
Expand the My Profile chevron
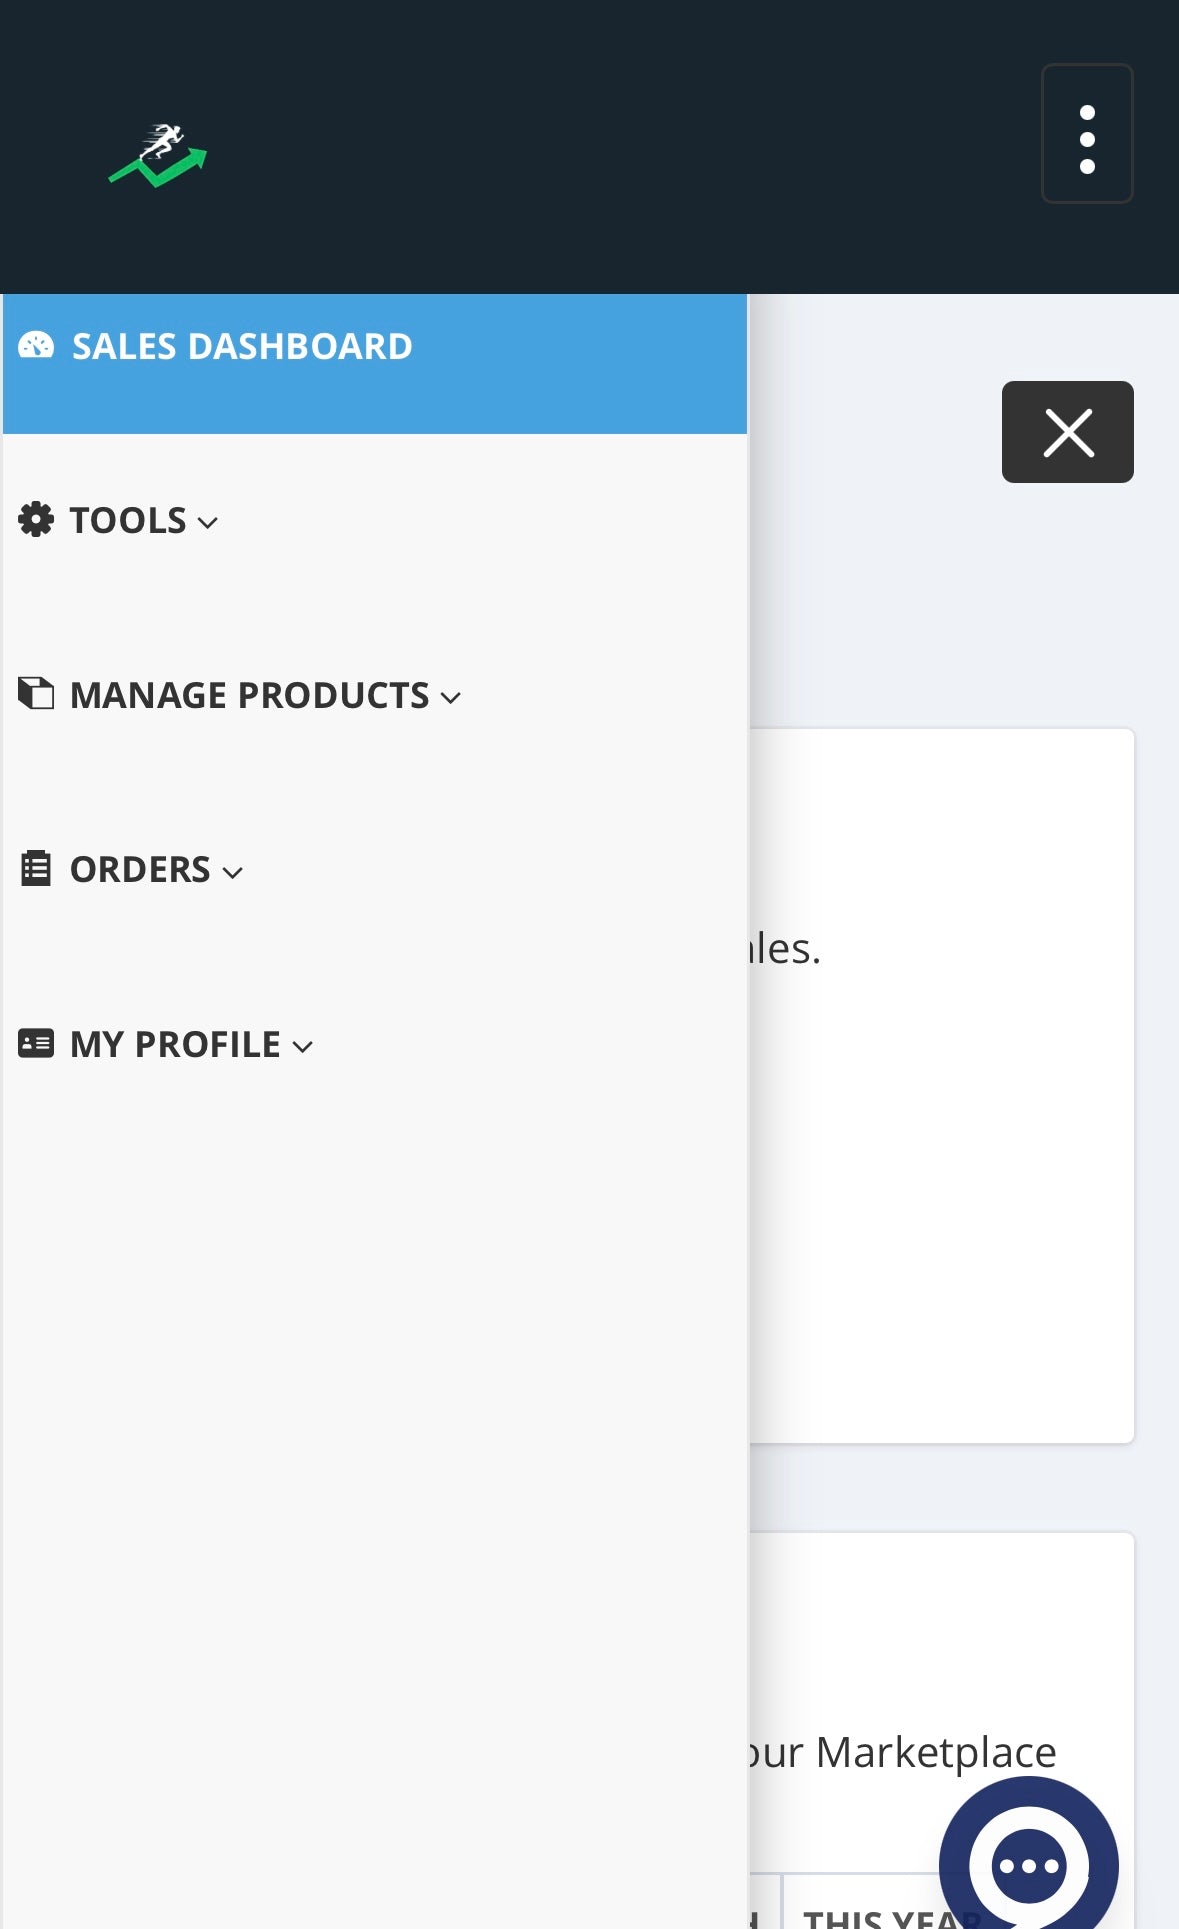303,1047
